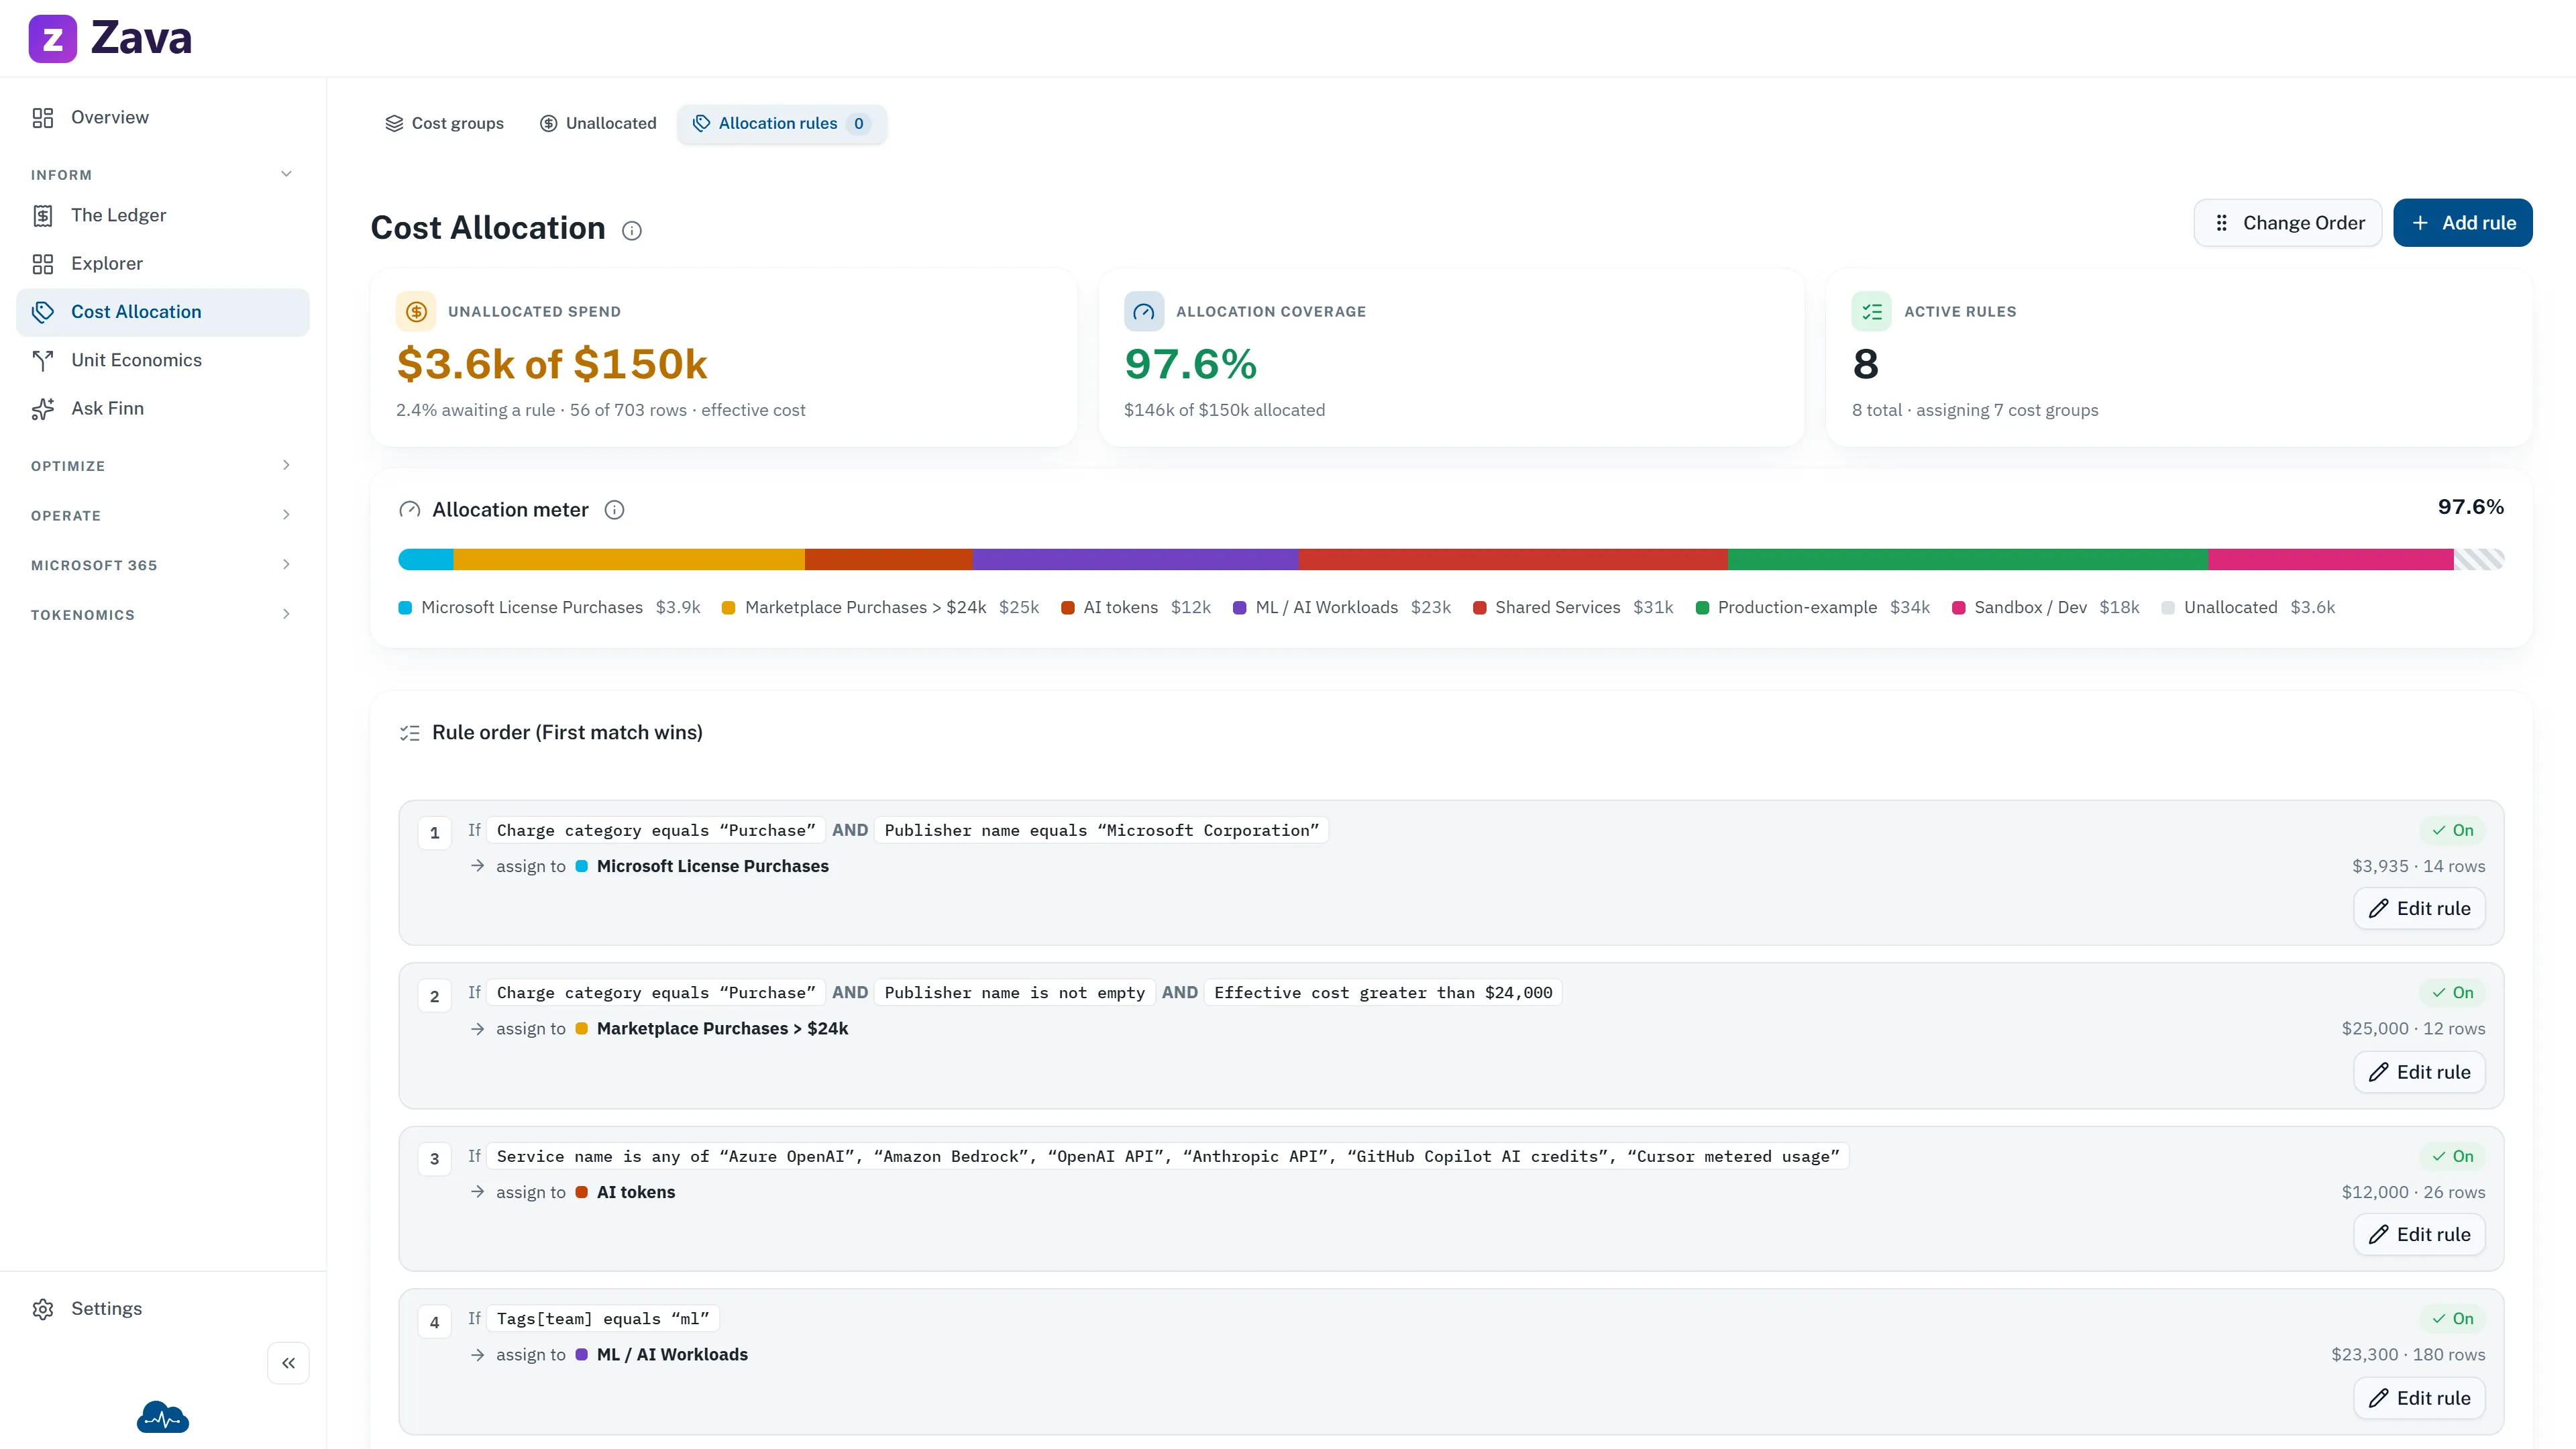Open Settings in the sidebar
This screenshot has height=1449, width=2576.
pos(162,1309)
